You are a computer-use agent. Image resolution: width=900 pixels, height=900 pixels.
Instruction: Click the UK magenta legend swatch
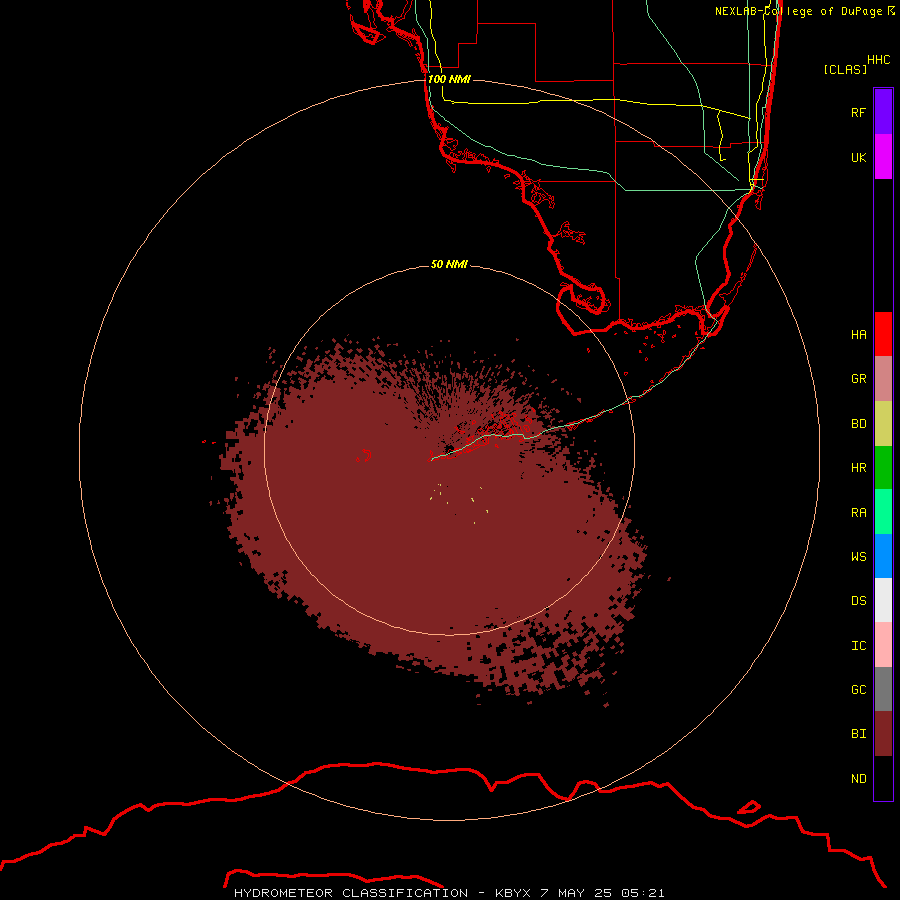tap(883, 156)
